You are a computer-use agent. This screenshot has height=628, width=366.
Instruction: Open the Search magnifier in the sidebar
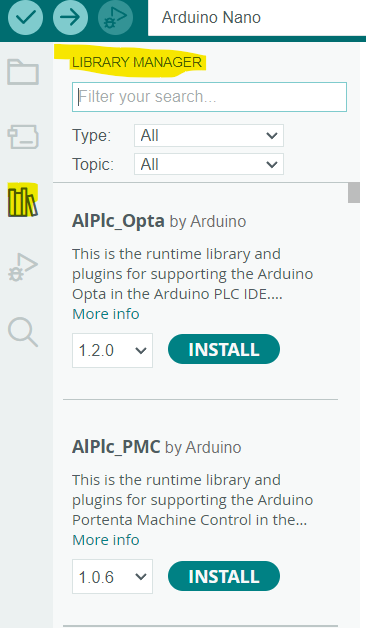pos(23,332)
